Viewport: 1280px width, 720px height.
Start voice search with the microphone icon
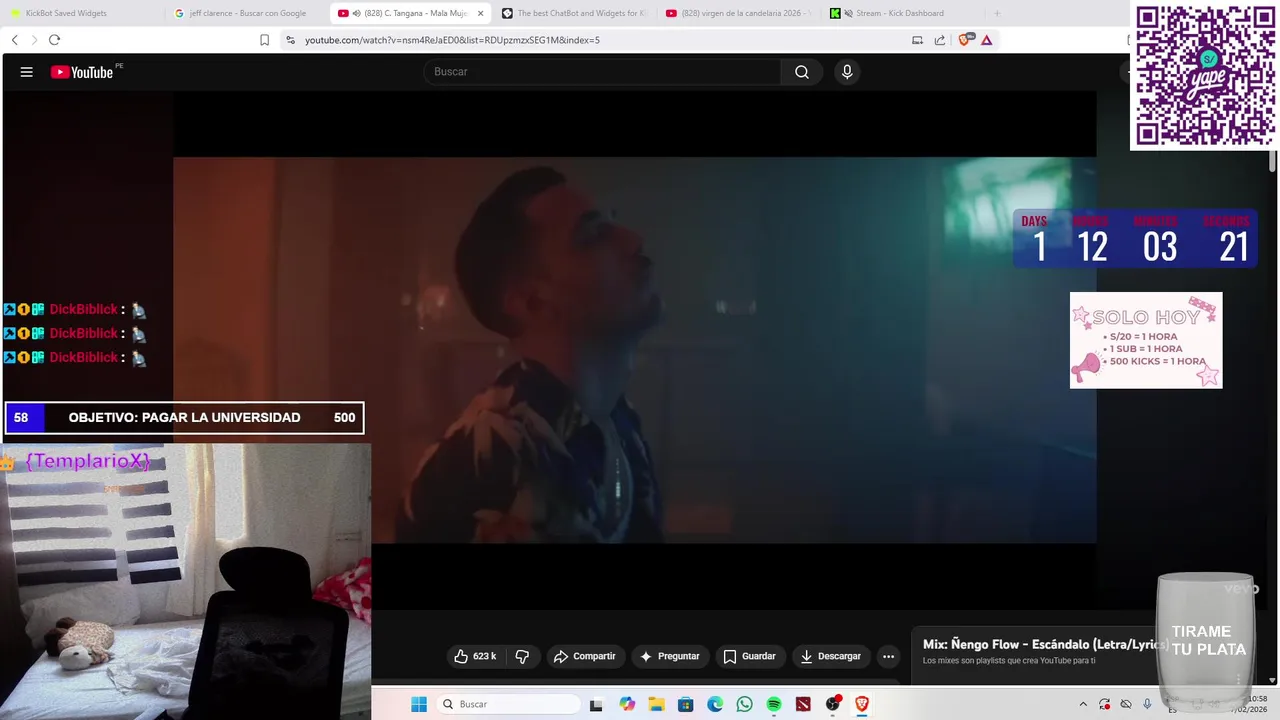point(847,72)
